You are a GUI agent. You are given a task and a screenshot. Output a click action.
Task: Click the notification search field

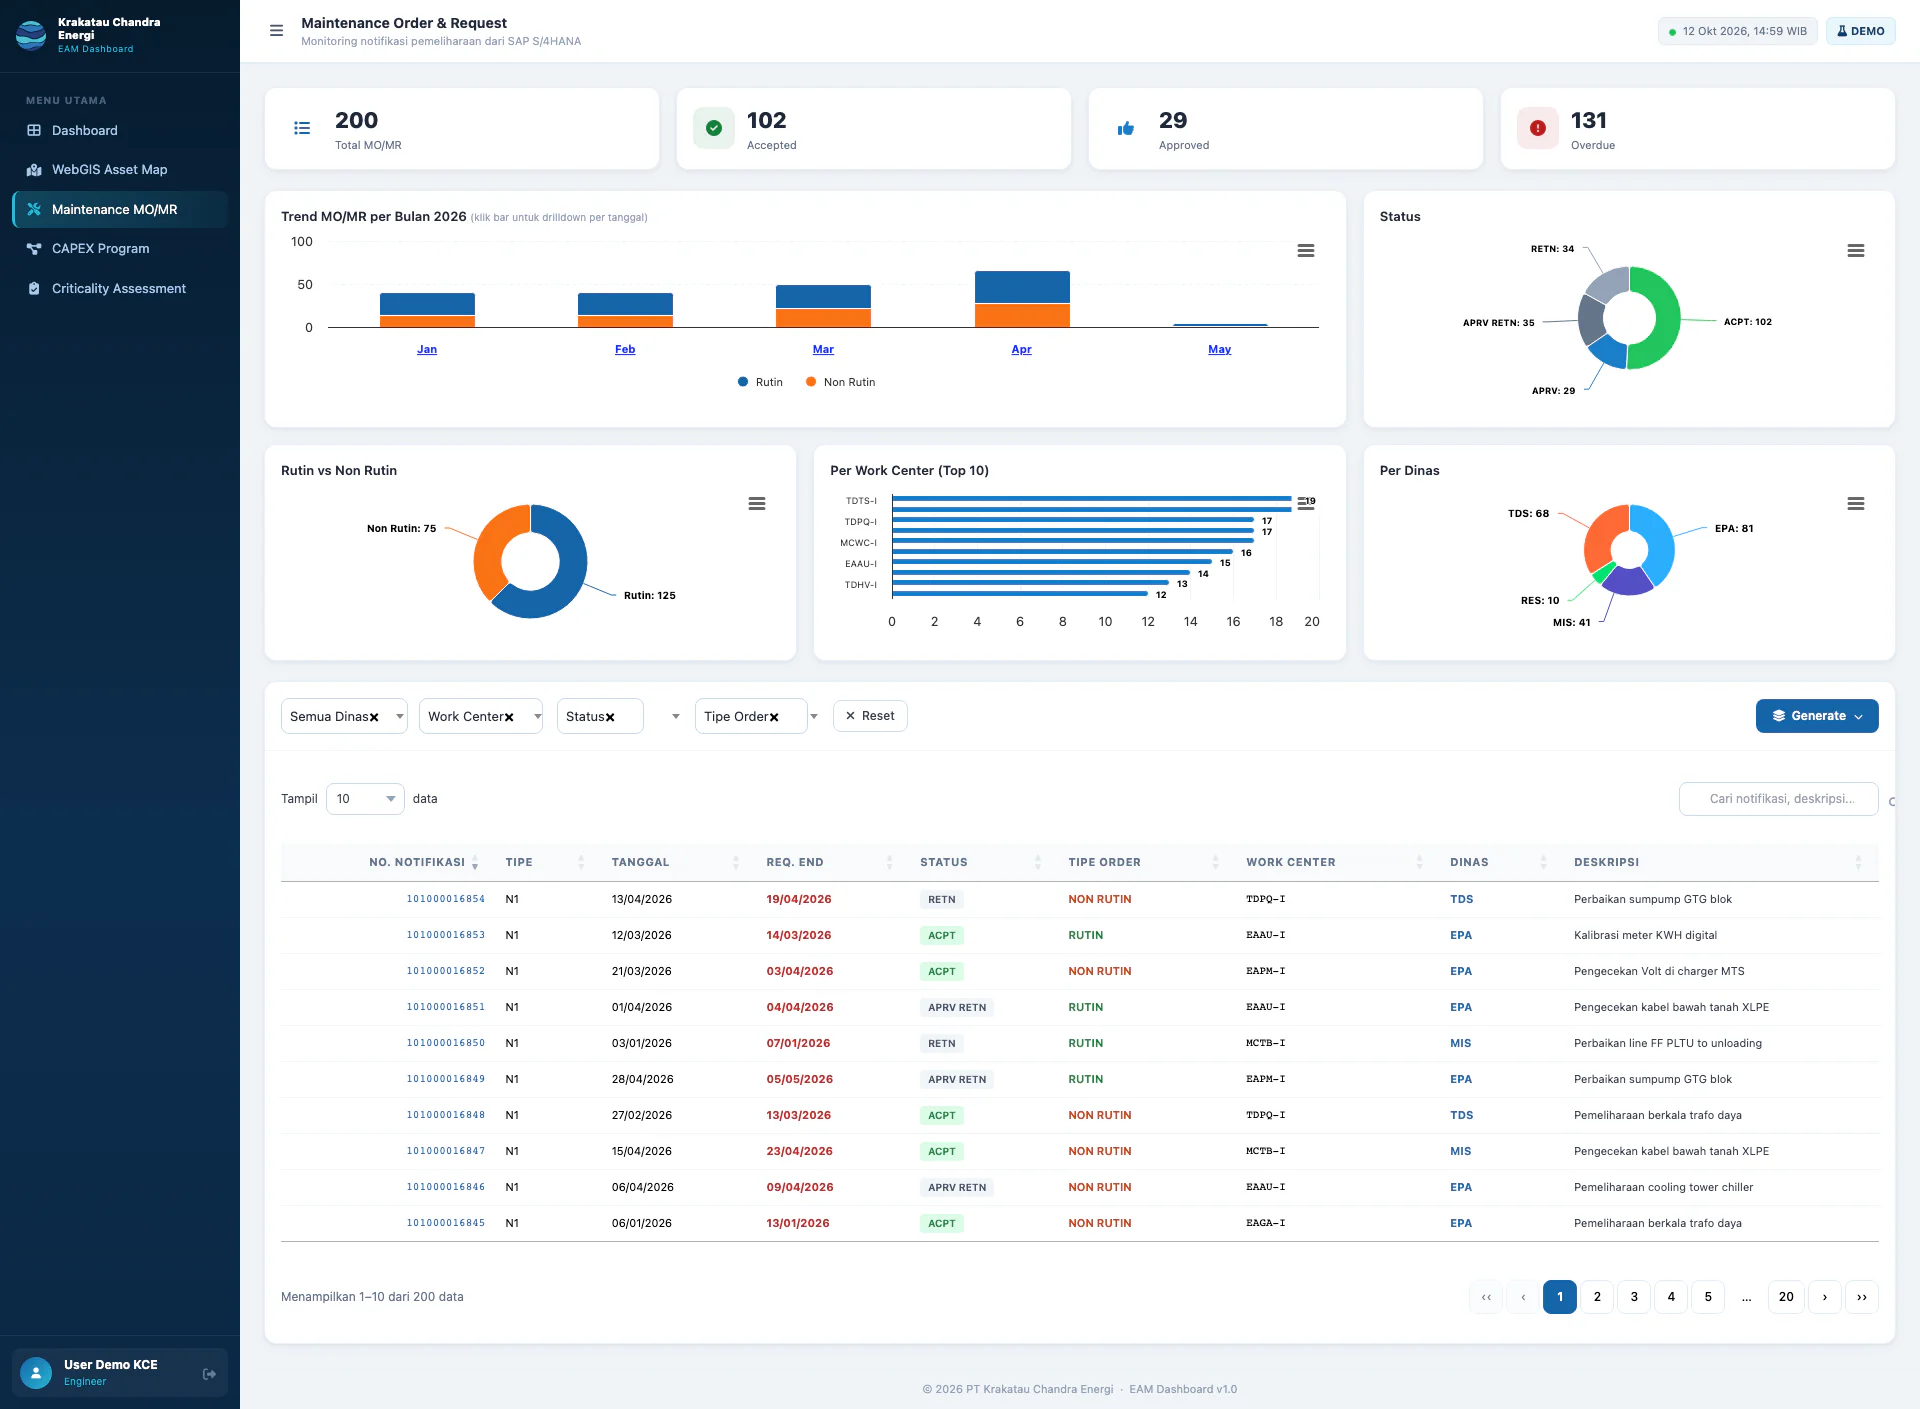[x=1778, y=799]
